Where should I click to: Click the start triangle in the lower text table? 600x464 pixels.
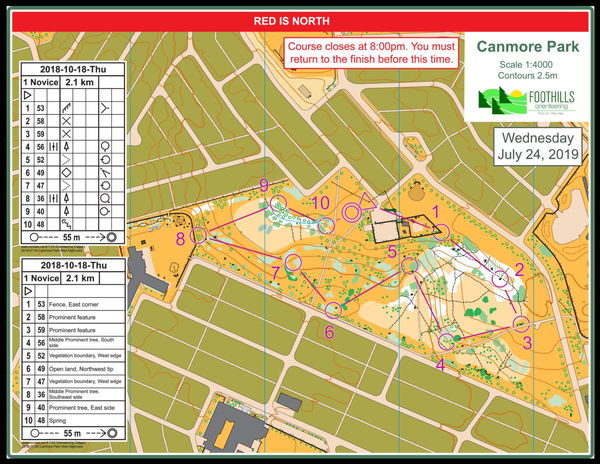[28, 291]
